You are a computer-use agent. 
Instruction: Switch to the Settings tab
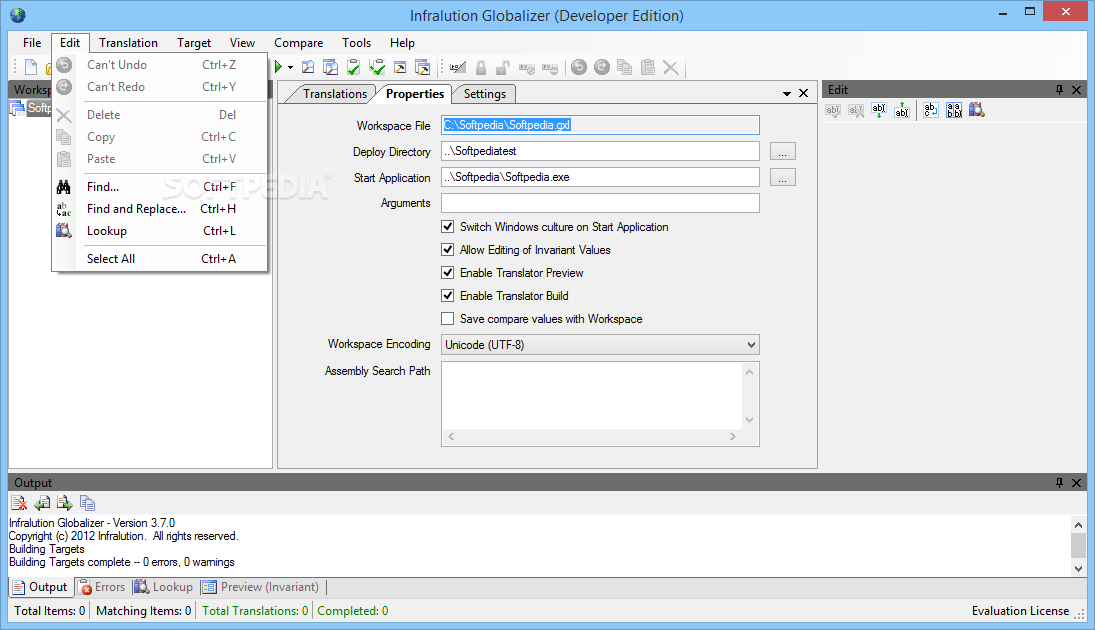tap(485, 94)
